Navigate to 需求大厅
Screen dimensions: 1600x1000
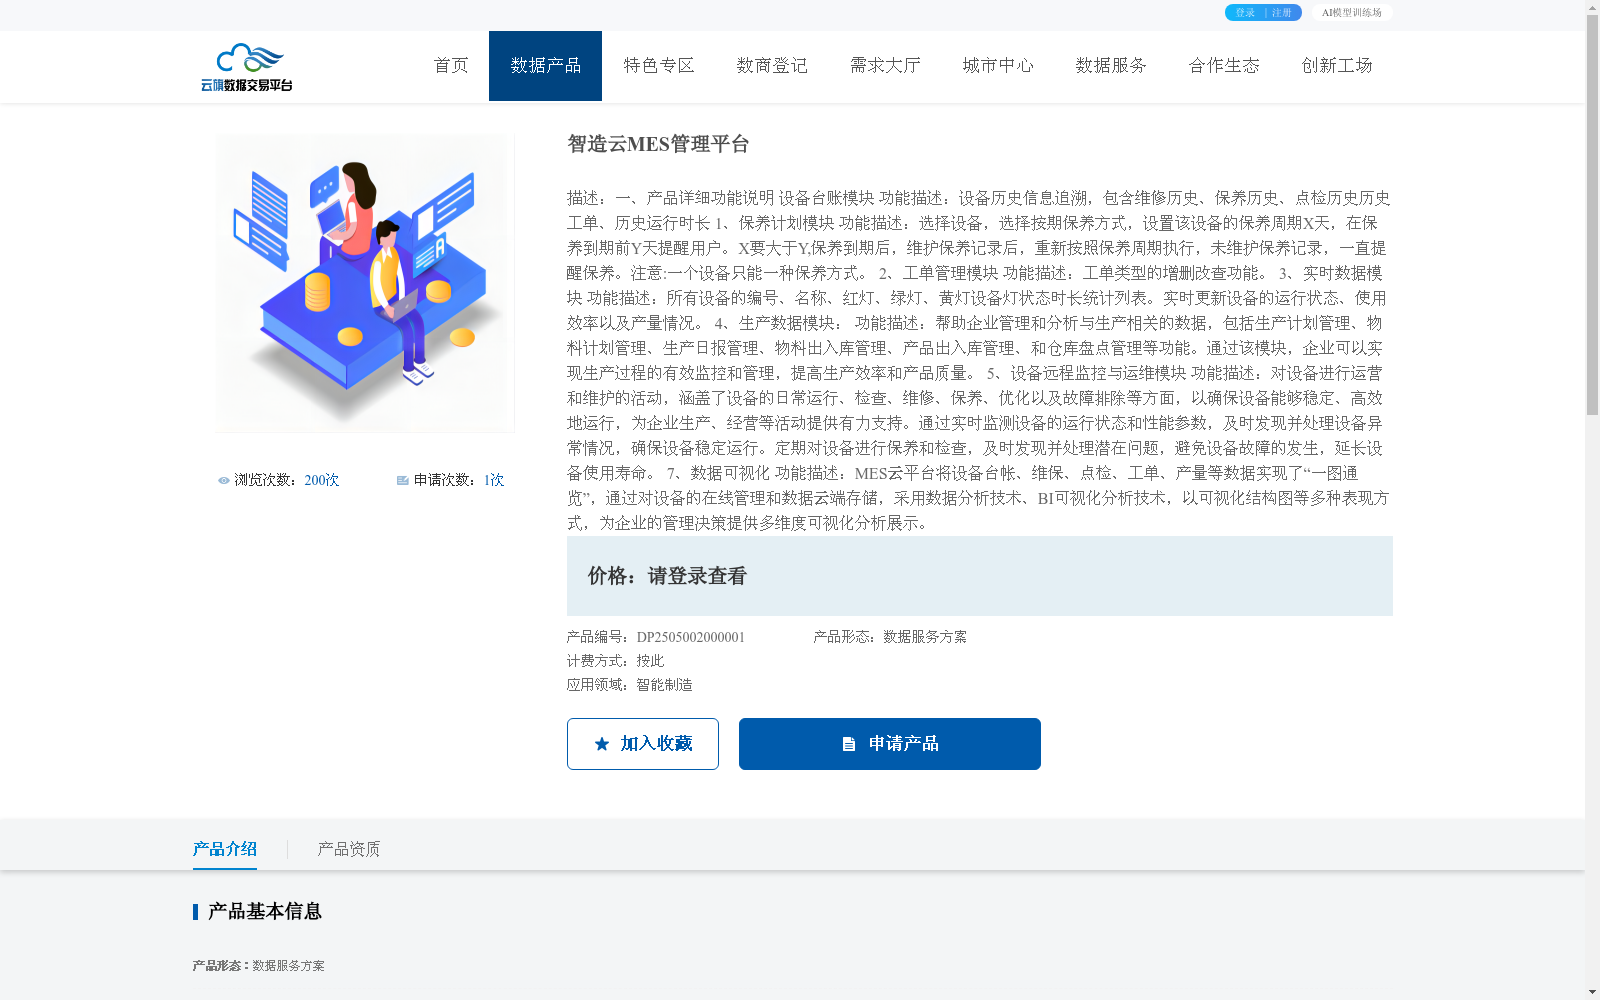click(885, 66)
